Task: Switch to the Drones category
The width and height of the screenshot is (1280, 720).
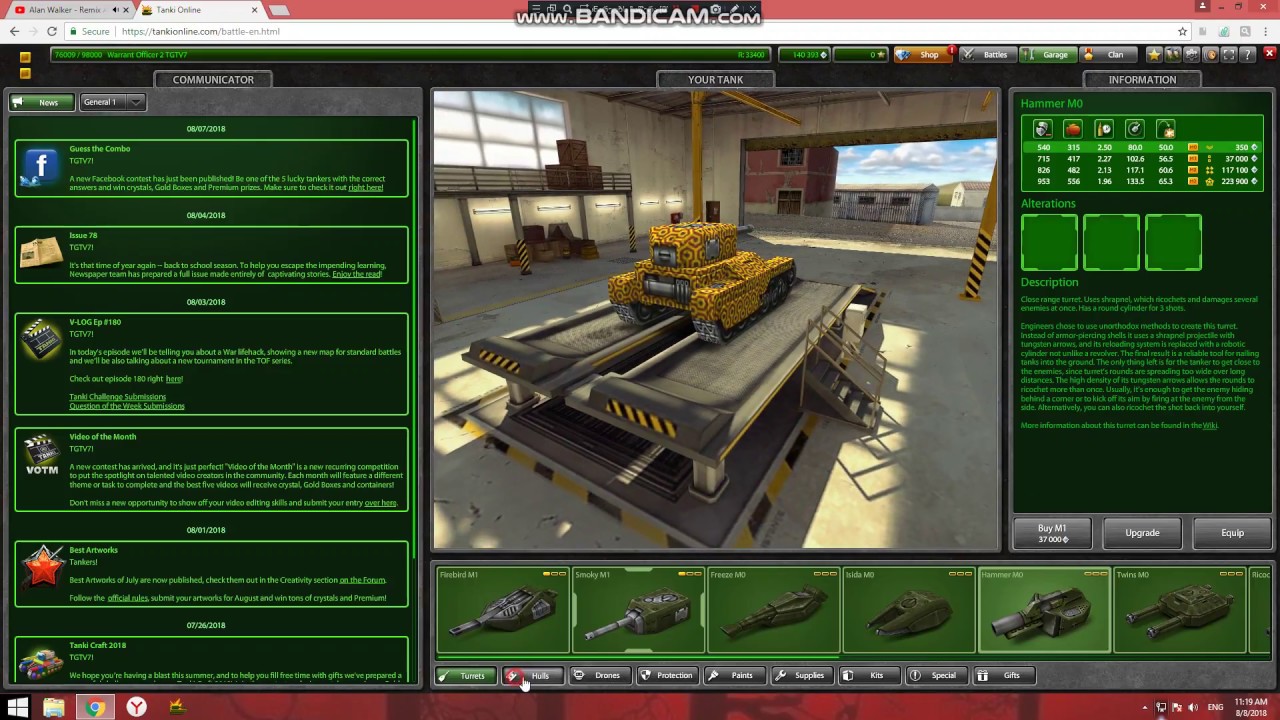Action: [x=600, y=676]
